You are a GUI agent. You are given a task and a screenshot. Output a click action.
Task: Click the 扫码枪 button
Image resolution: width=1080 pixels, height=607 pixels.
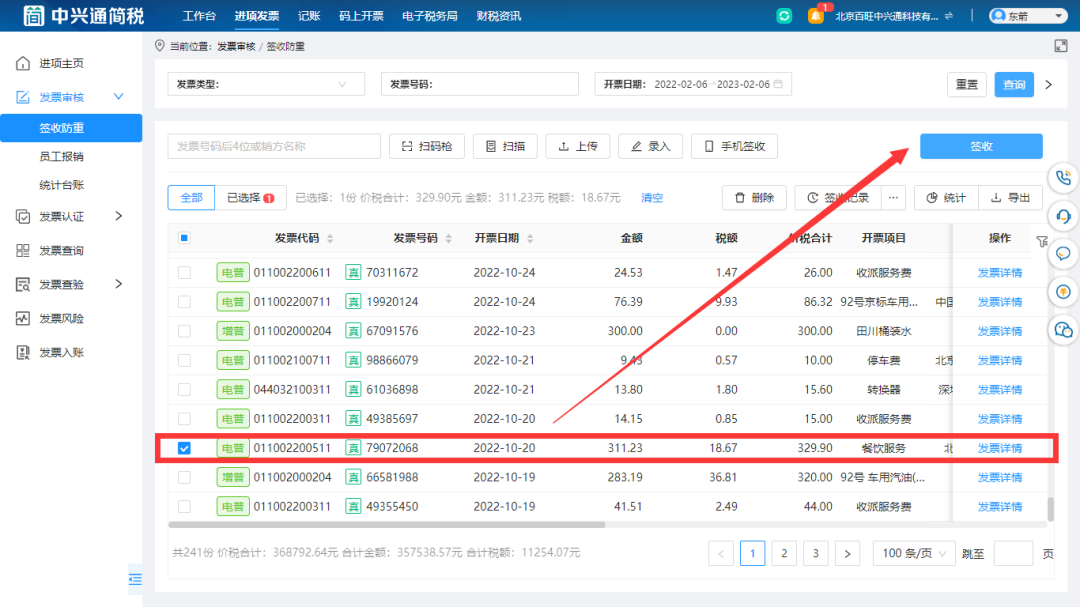coord(426,146)
